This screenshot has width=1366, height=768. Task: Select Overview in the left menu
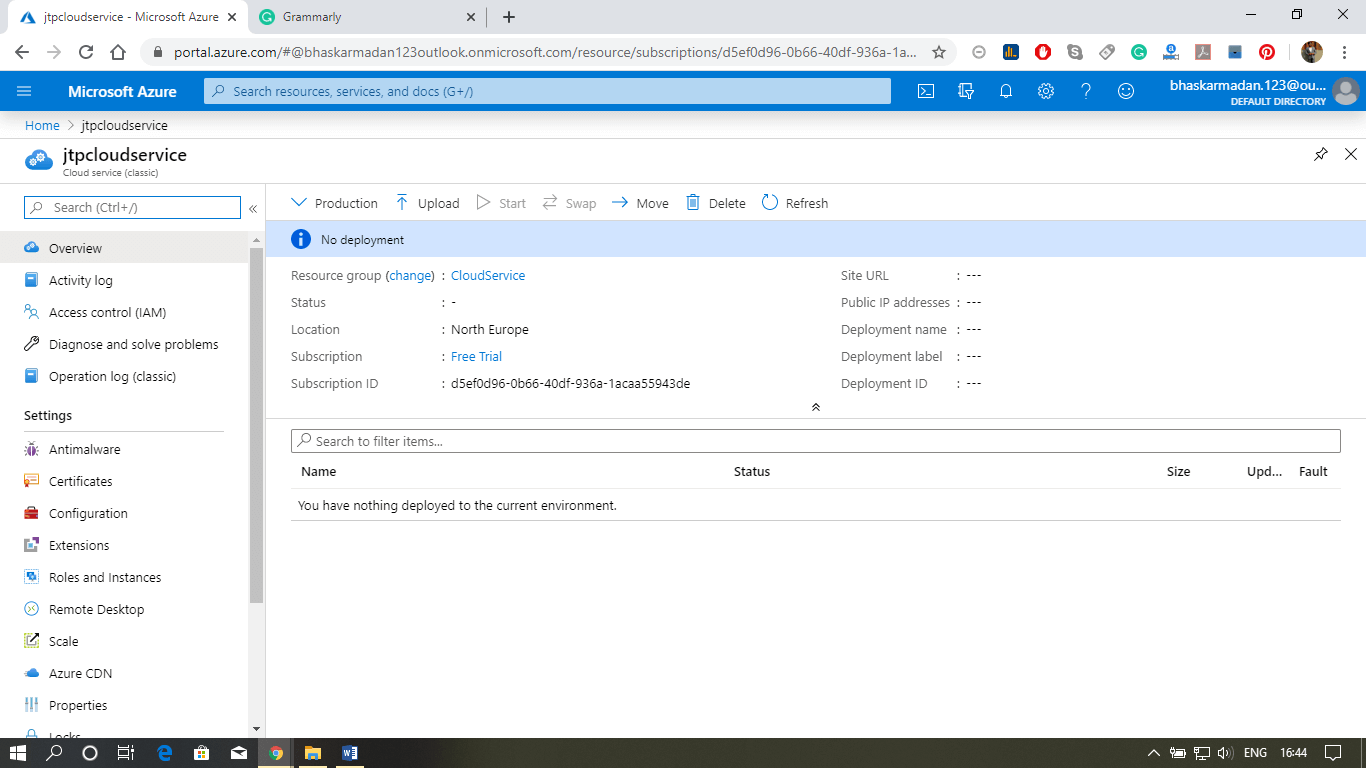point(124,248)
